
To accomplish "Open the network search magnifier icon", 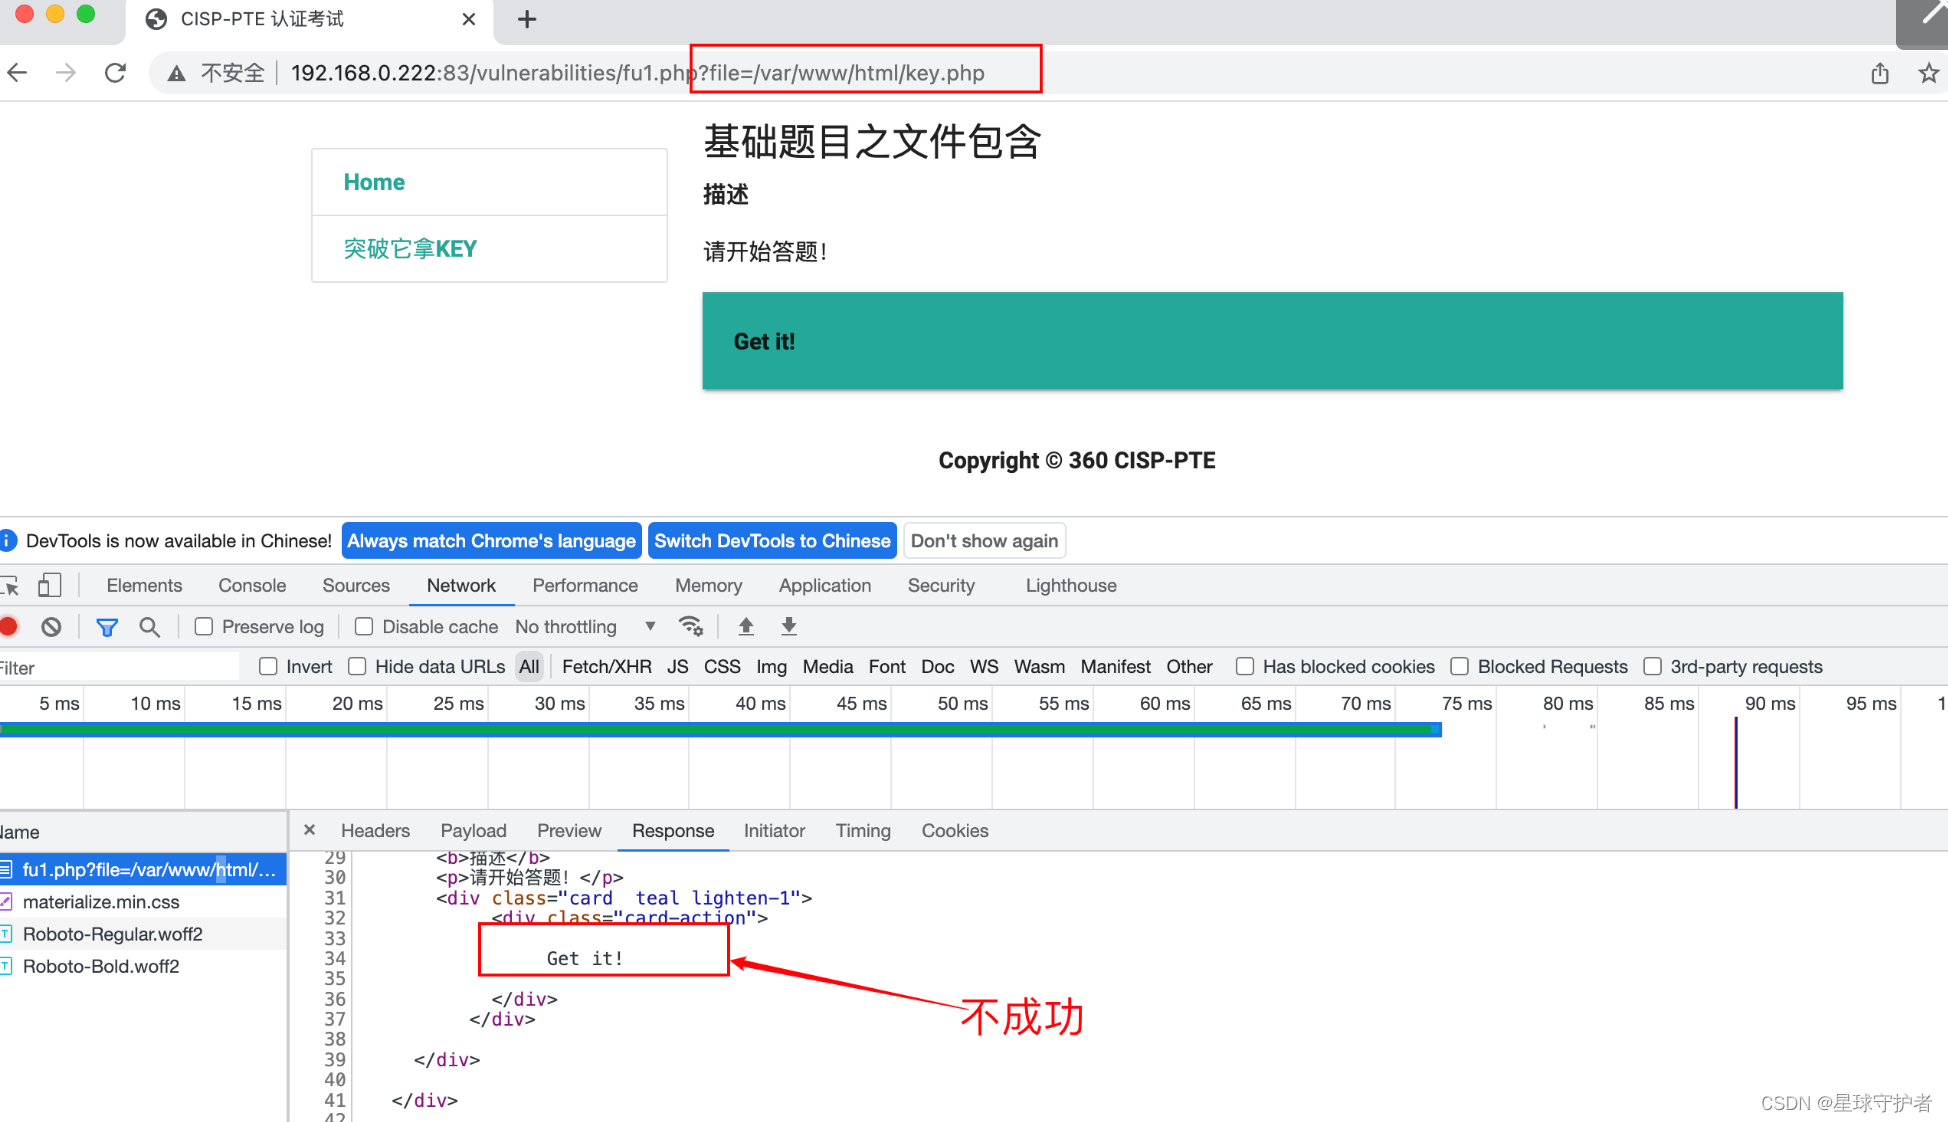I will 149,627.
